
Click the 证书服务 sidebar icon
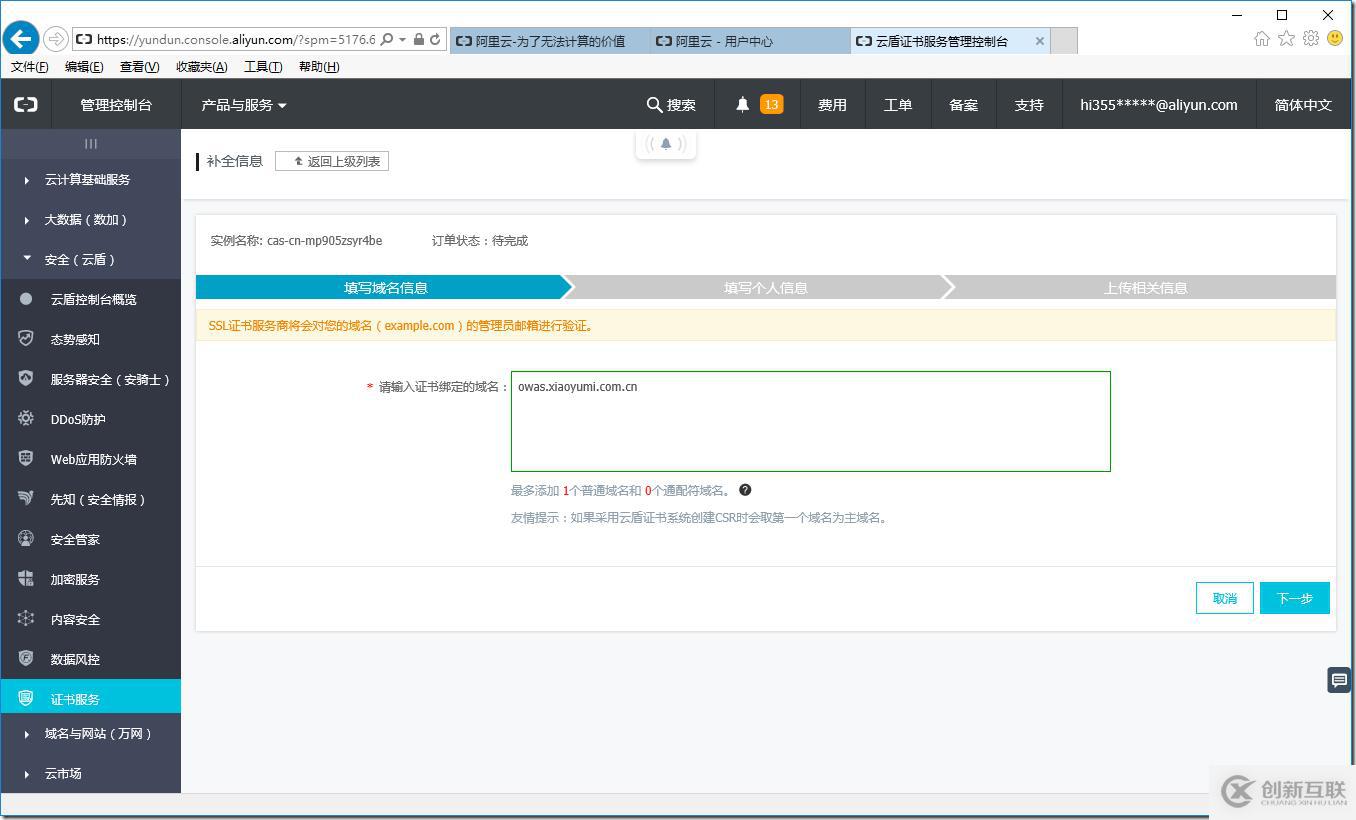coord(26,698)
